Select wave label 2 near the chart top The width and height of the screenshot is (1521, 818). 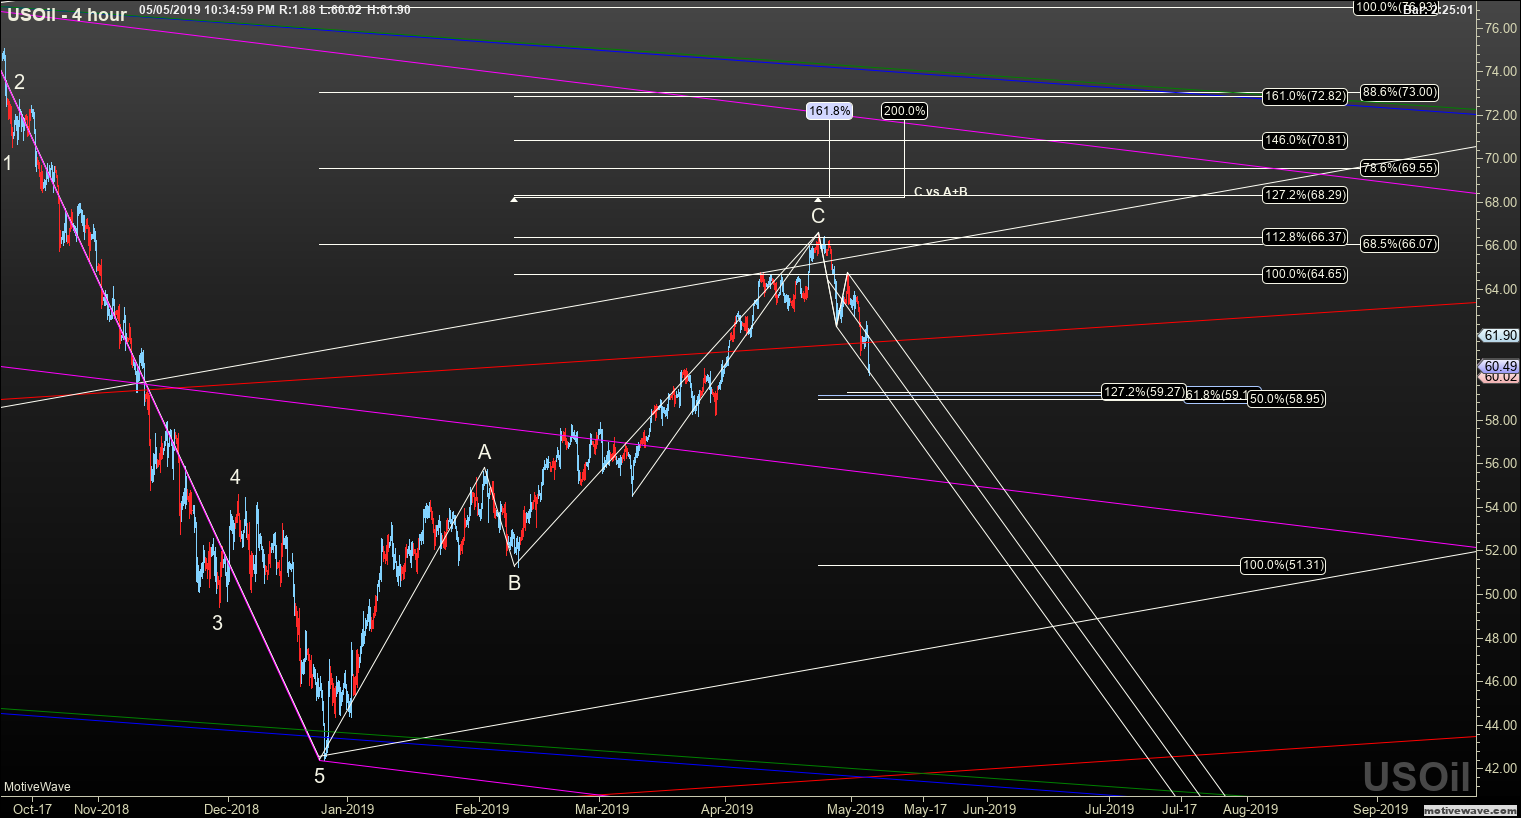click(19, 82)
